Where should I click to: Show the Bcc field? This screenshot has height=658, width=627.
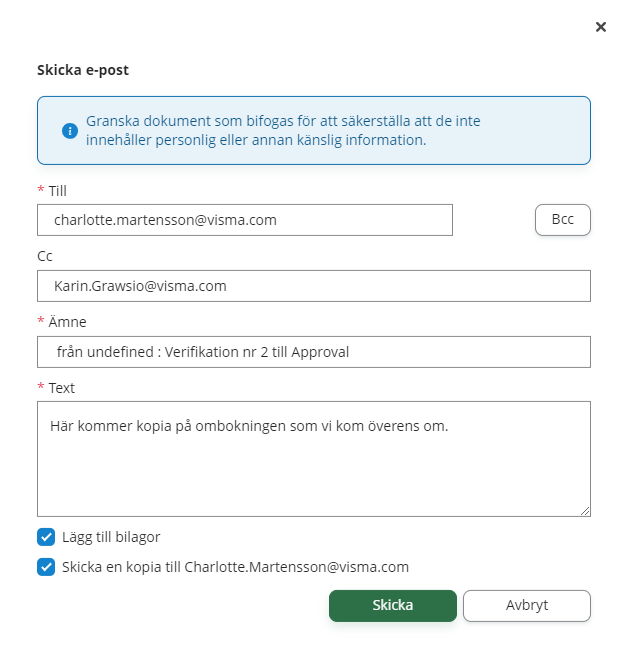[563, 220]
